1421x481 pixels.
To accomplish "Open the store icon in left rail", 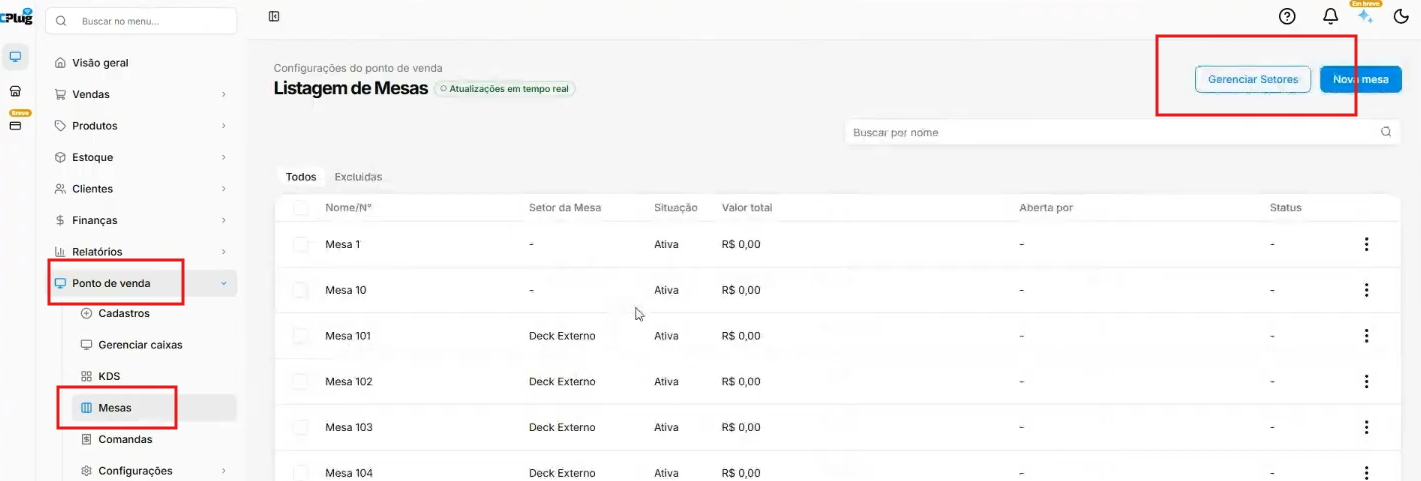I will [15, 91].
